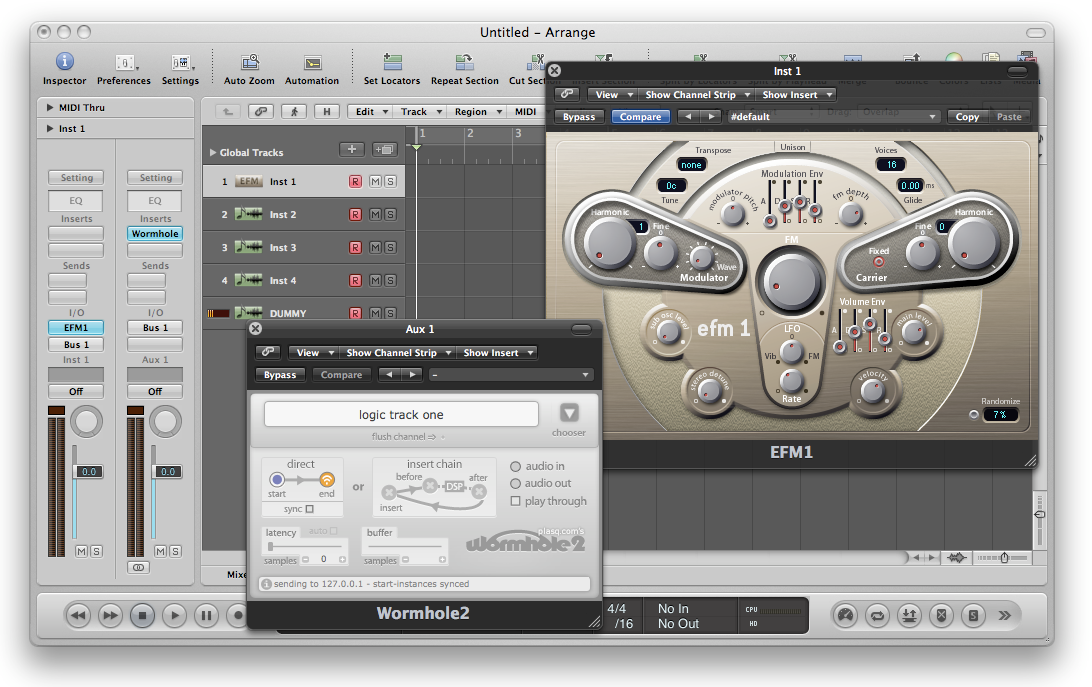Click the pause transport button
The image size is (1092, 687).
pyautogui.click(x=207, y=615)
